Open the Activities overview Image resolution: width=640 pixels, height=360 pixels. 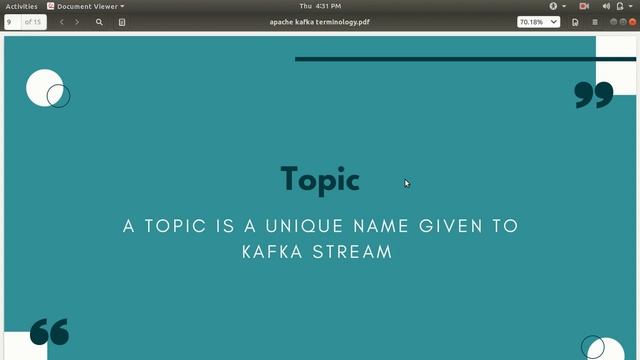tap(21, 6)
